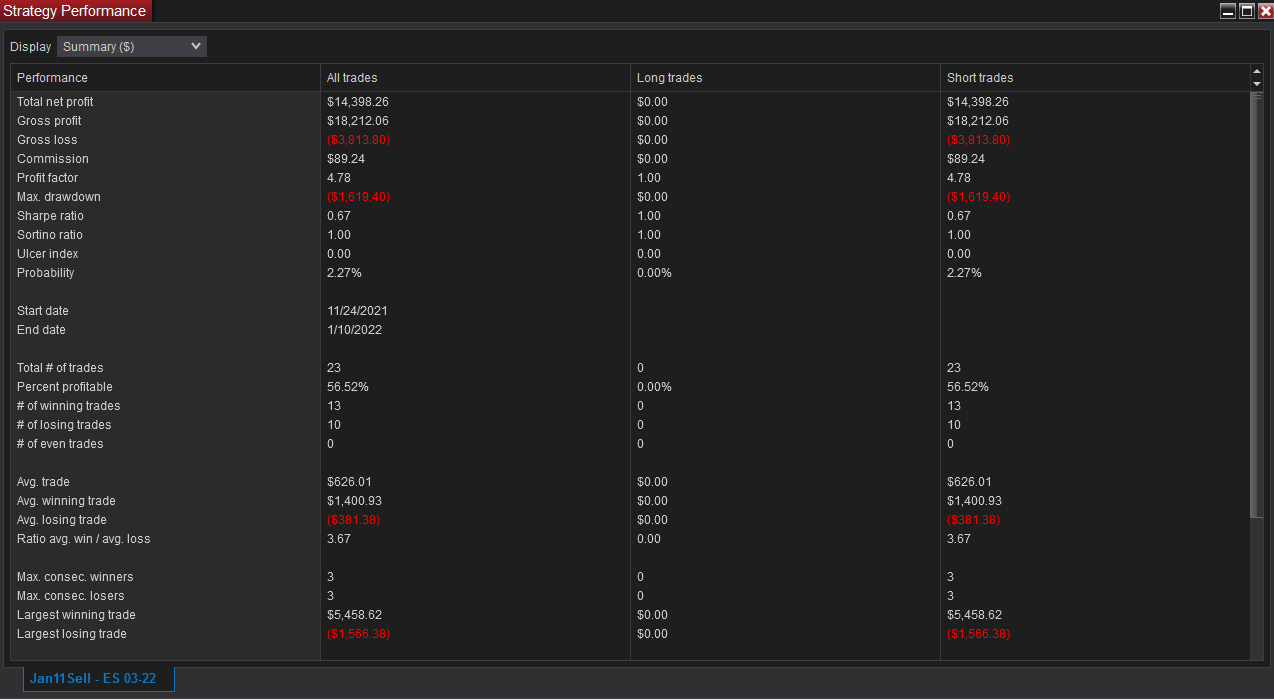
Task: Click All trades percent profitable 56.52%
Action: tap(347, 387)
